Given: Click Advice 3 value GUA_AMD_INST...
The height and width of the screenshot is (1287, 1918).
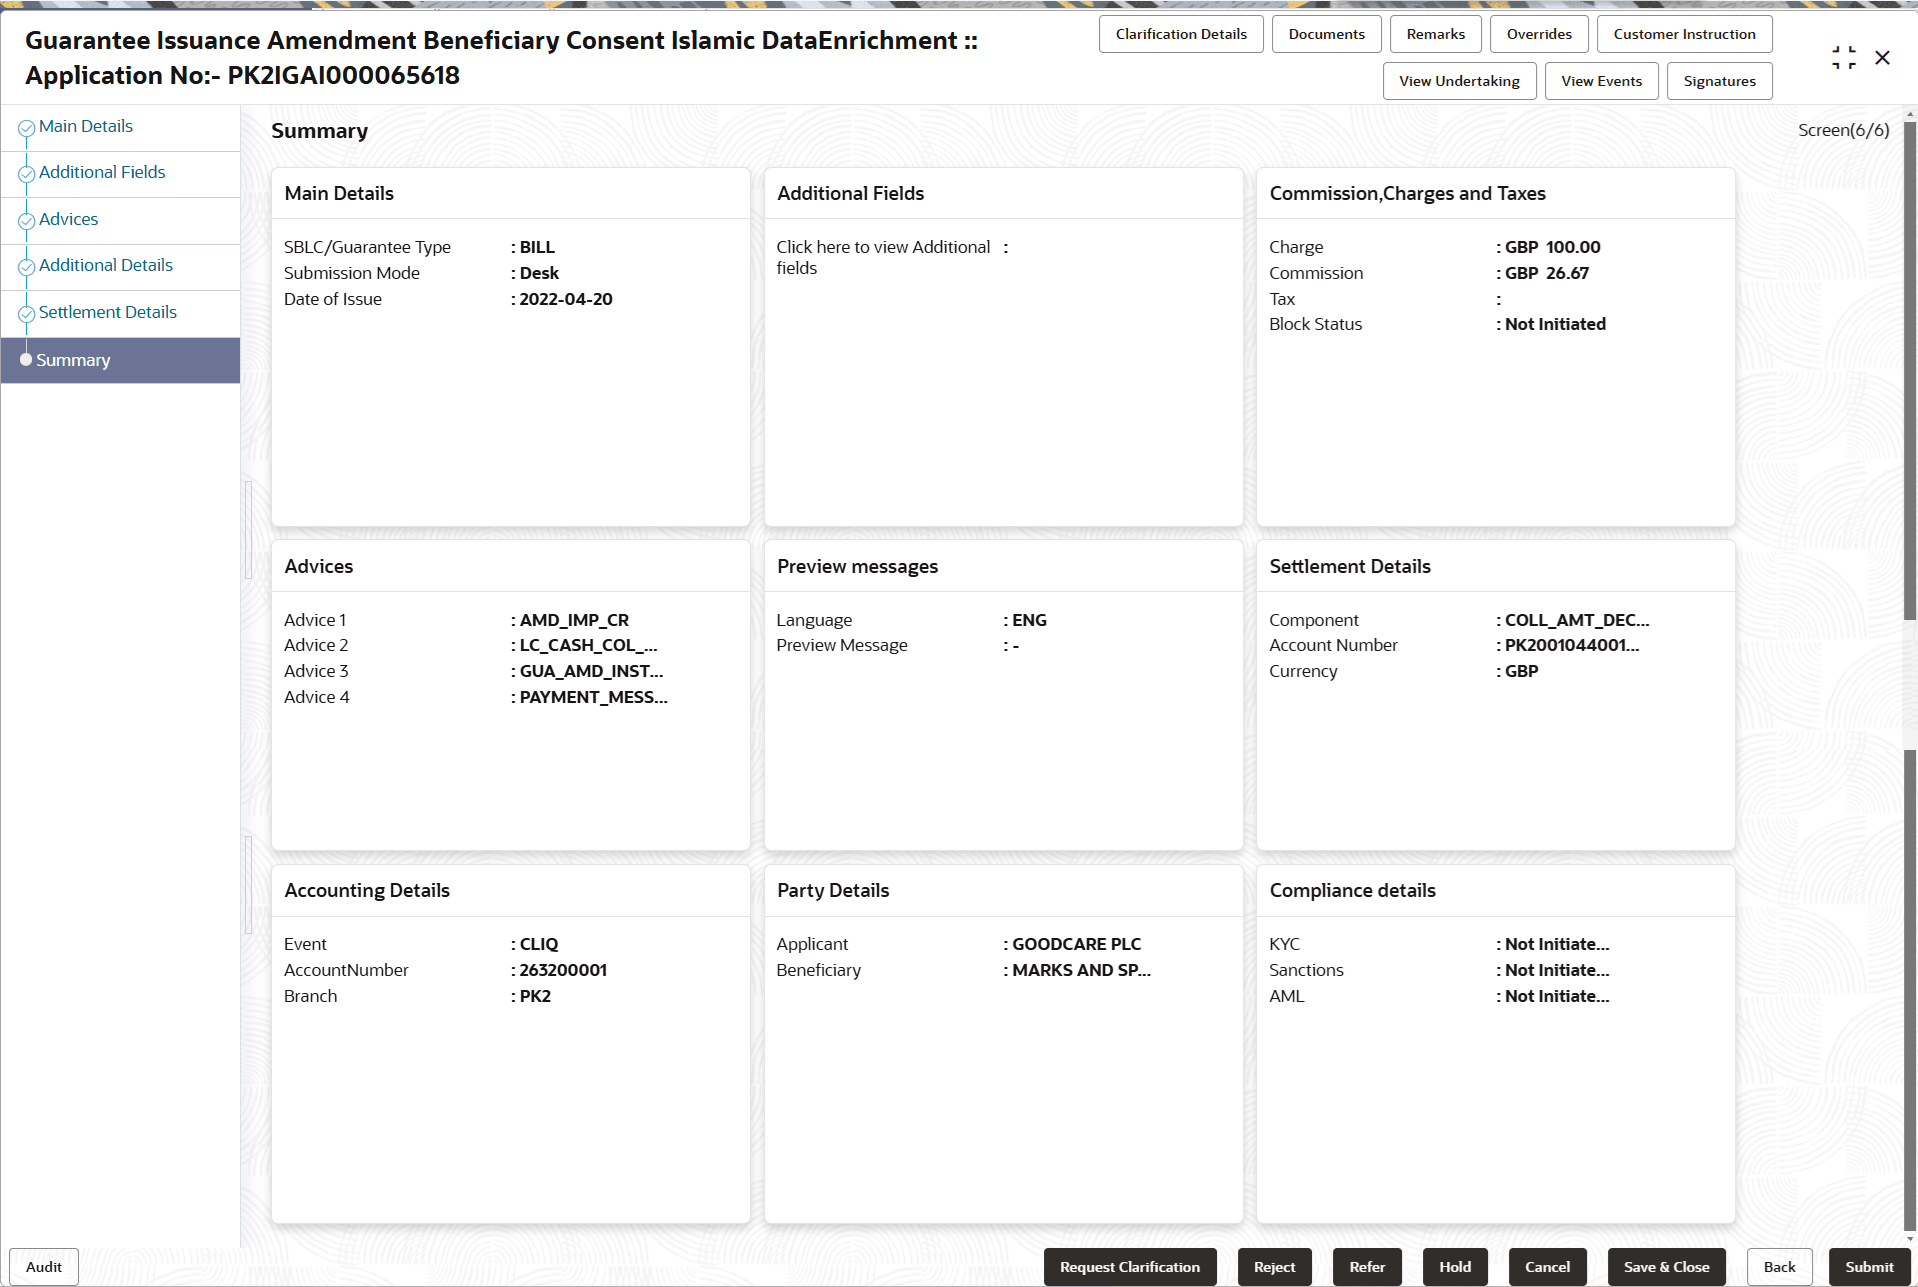Looking at the screenshot, I should tap(591, 671).
